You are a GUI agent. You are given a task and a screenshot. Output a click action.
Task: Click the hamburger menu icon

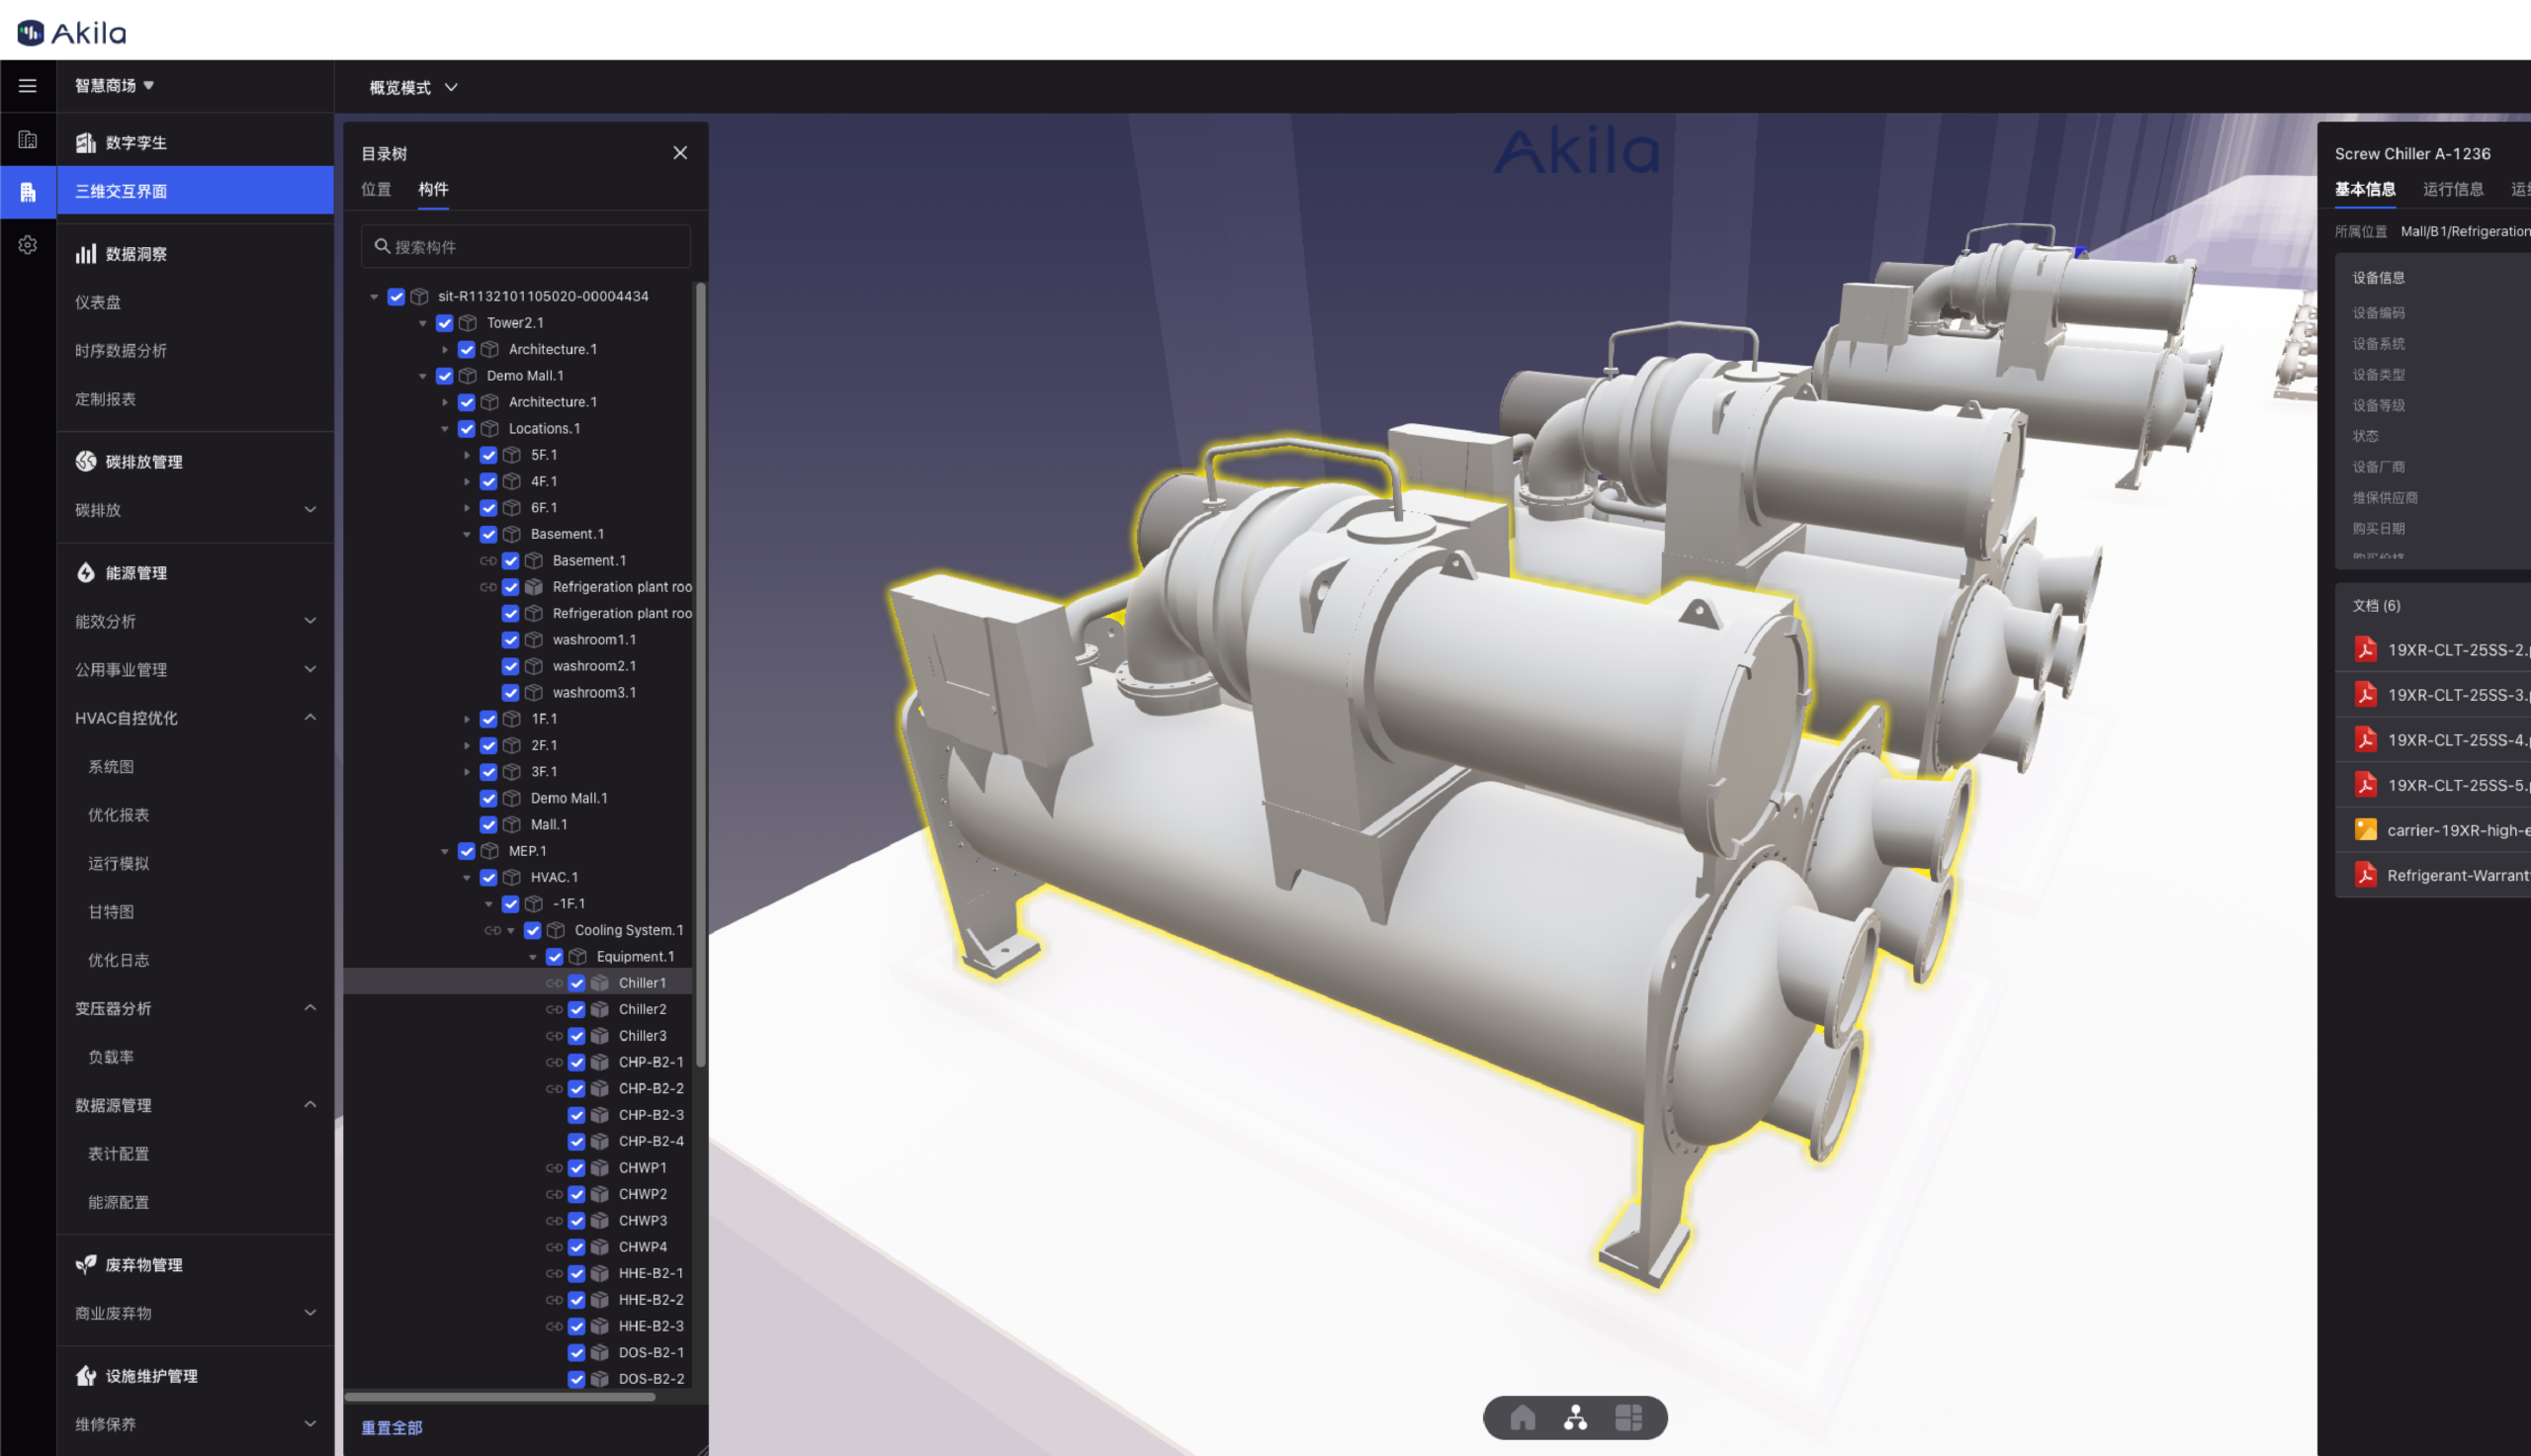[28, 86]
